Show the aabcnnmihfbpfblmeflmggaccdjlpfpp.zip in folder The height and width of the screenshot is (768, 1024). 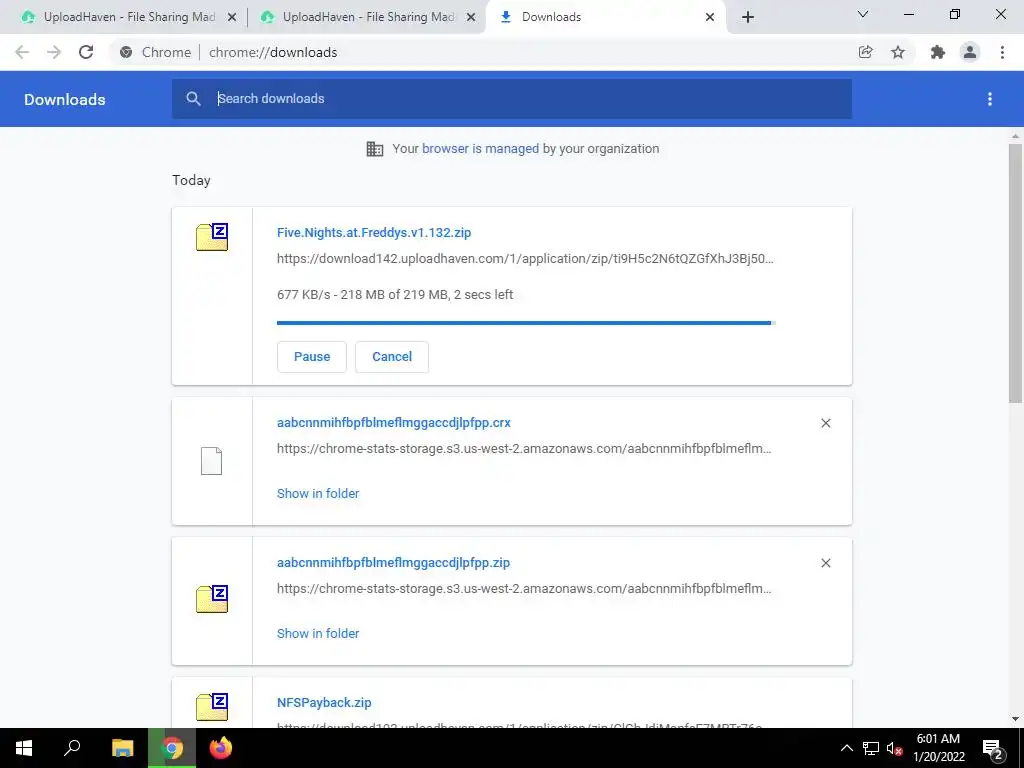(318, 633)
